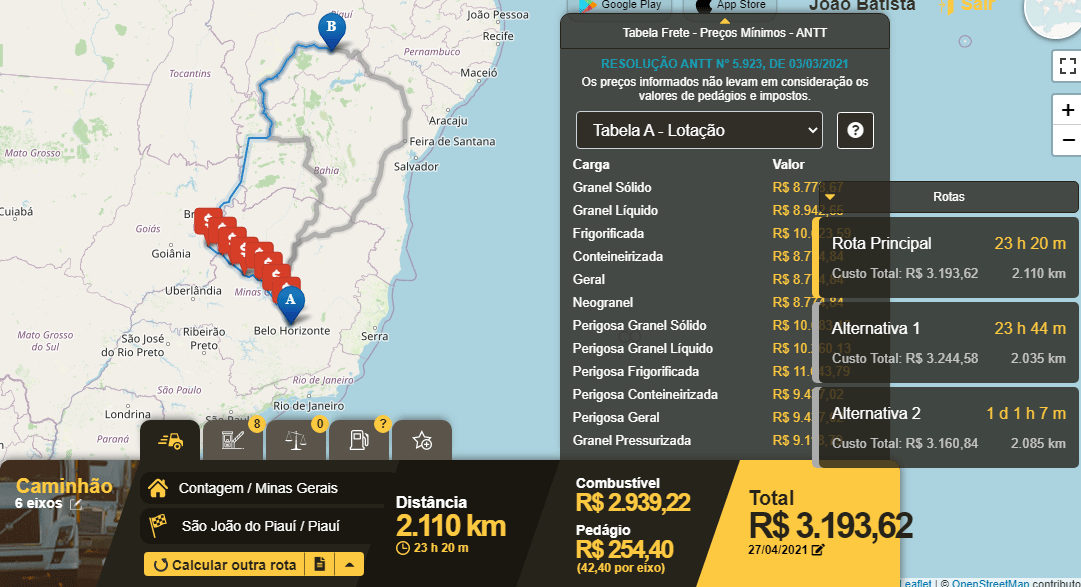
Task: Select the truck route summary tab
Action: coord(170,440)
